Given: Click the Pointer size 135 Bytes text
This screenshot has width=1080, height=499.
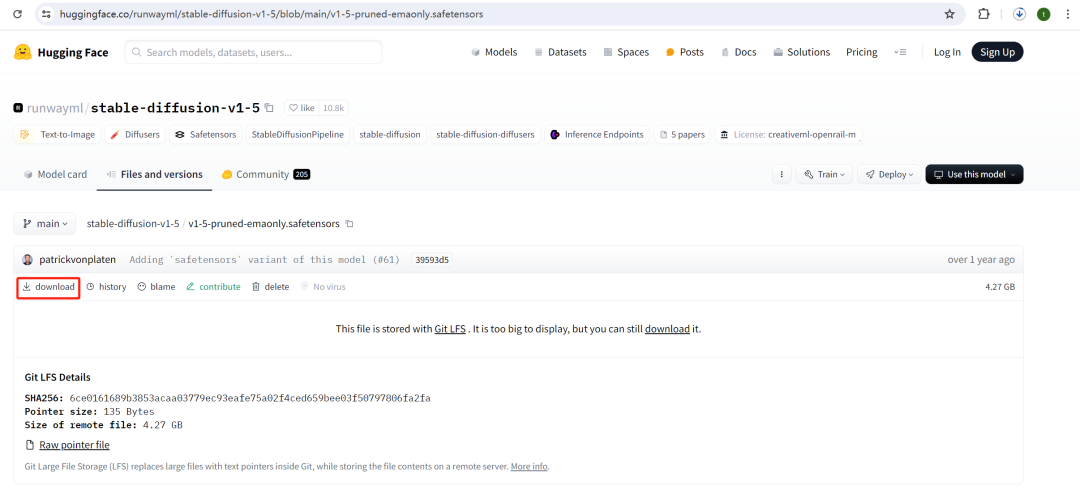Looking at the screenshot, I should tap(90, 412).
